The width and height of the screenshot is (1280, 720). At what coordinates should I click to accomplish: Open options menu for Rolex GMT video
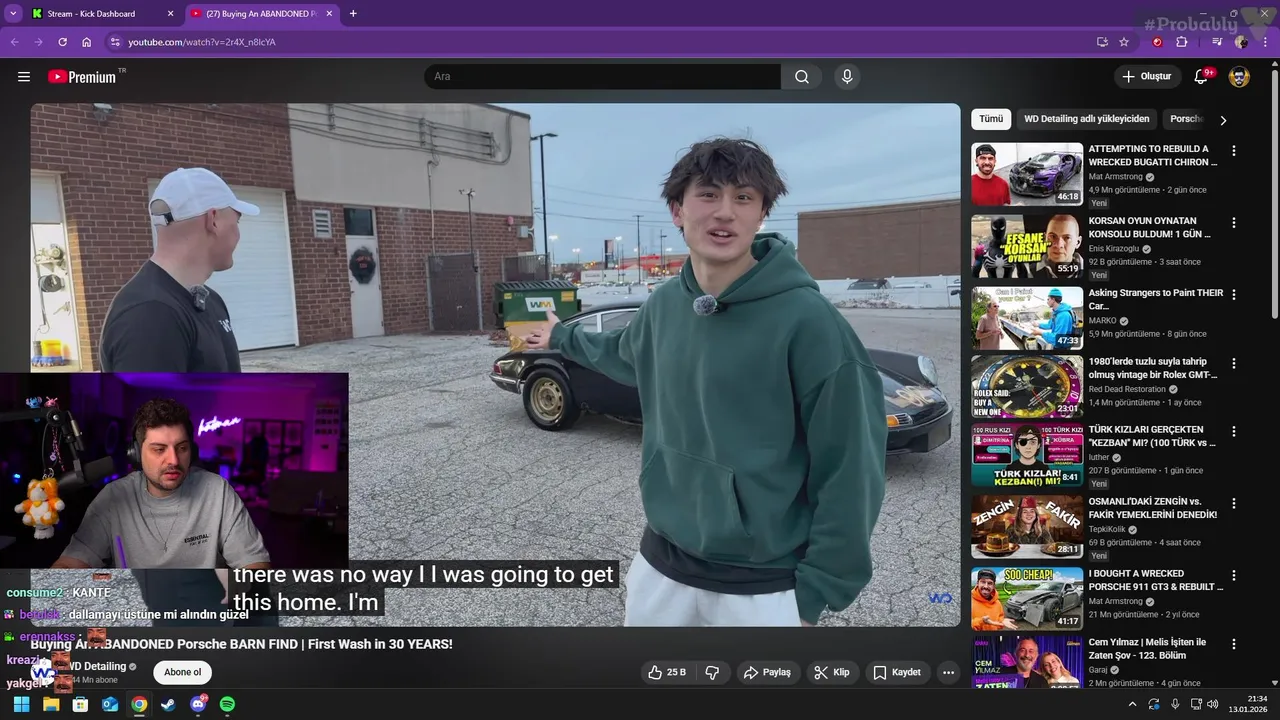click(1234, 364)
